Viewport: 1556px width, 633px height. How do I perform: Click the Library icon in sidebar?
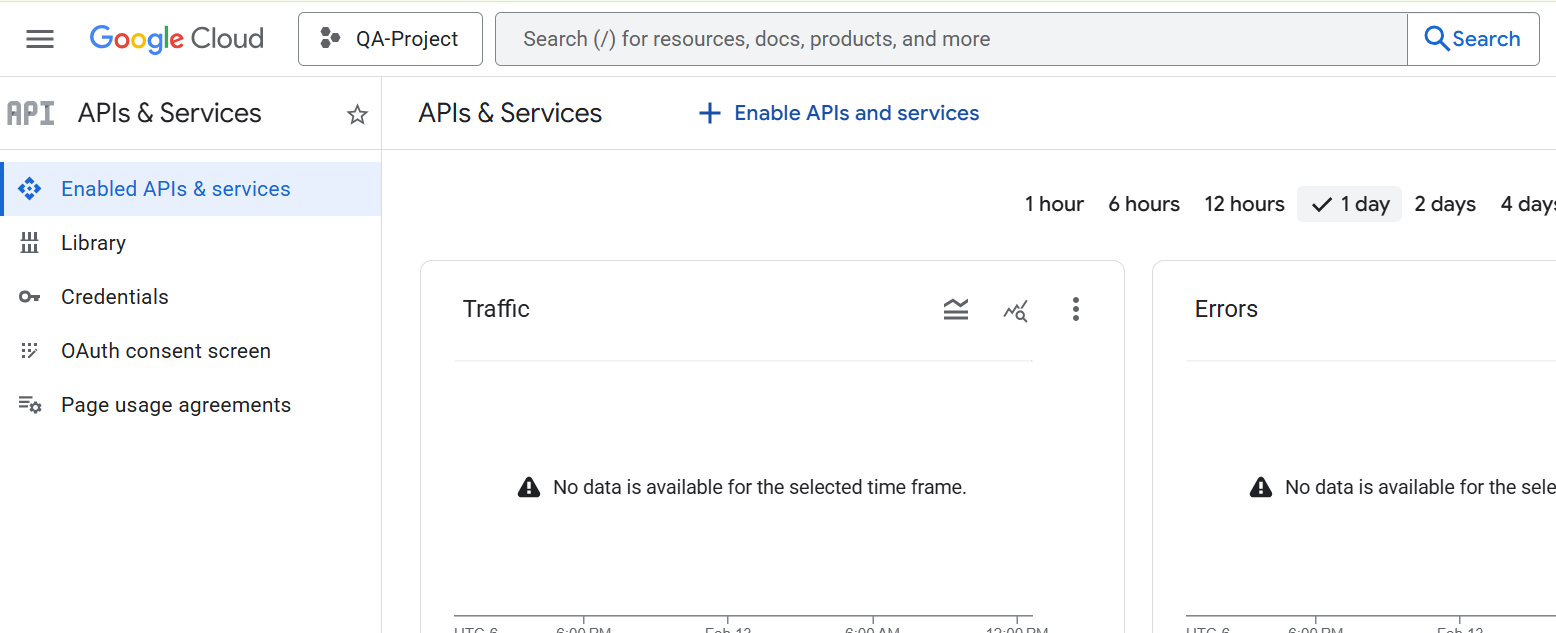coord(30,243)
